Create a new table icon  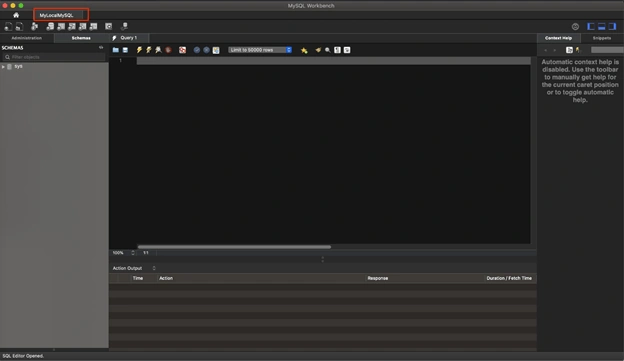tap(61, 26)
